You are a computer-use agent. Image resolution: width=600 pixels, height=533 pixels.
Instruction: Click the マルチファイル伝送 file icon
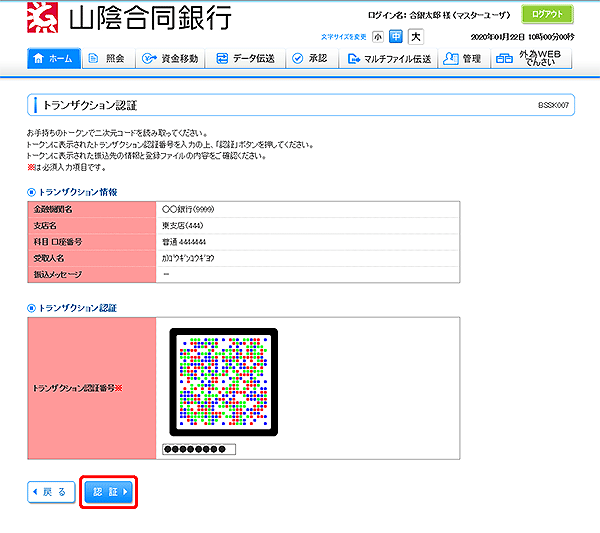pyautogui.click(x=354, y=59)
